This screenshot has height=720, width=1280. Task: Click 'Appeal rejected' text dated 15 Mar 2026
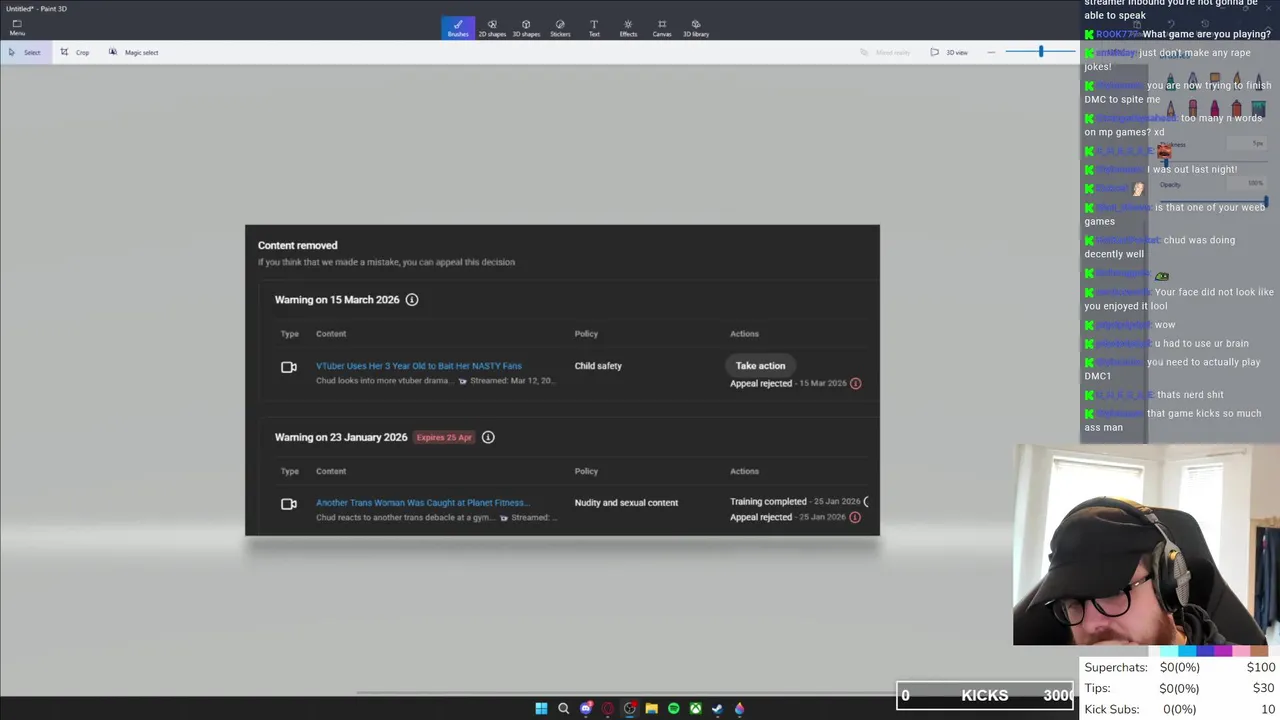pos(761,383)
